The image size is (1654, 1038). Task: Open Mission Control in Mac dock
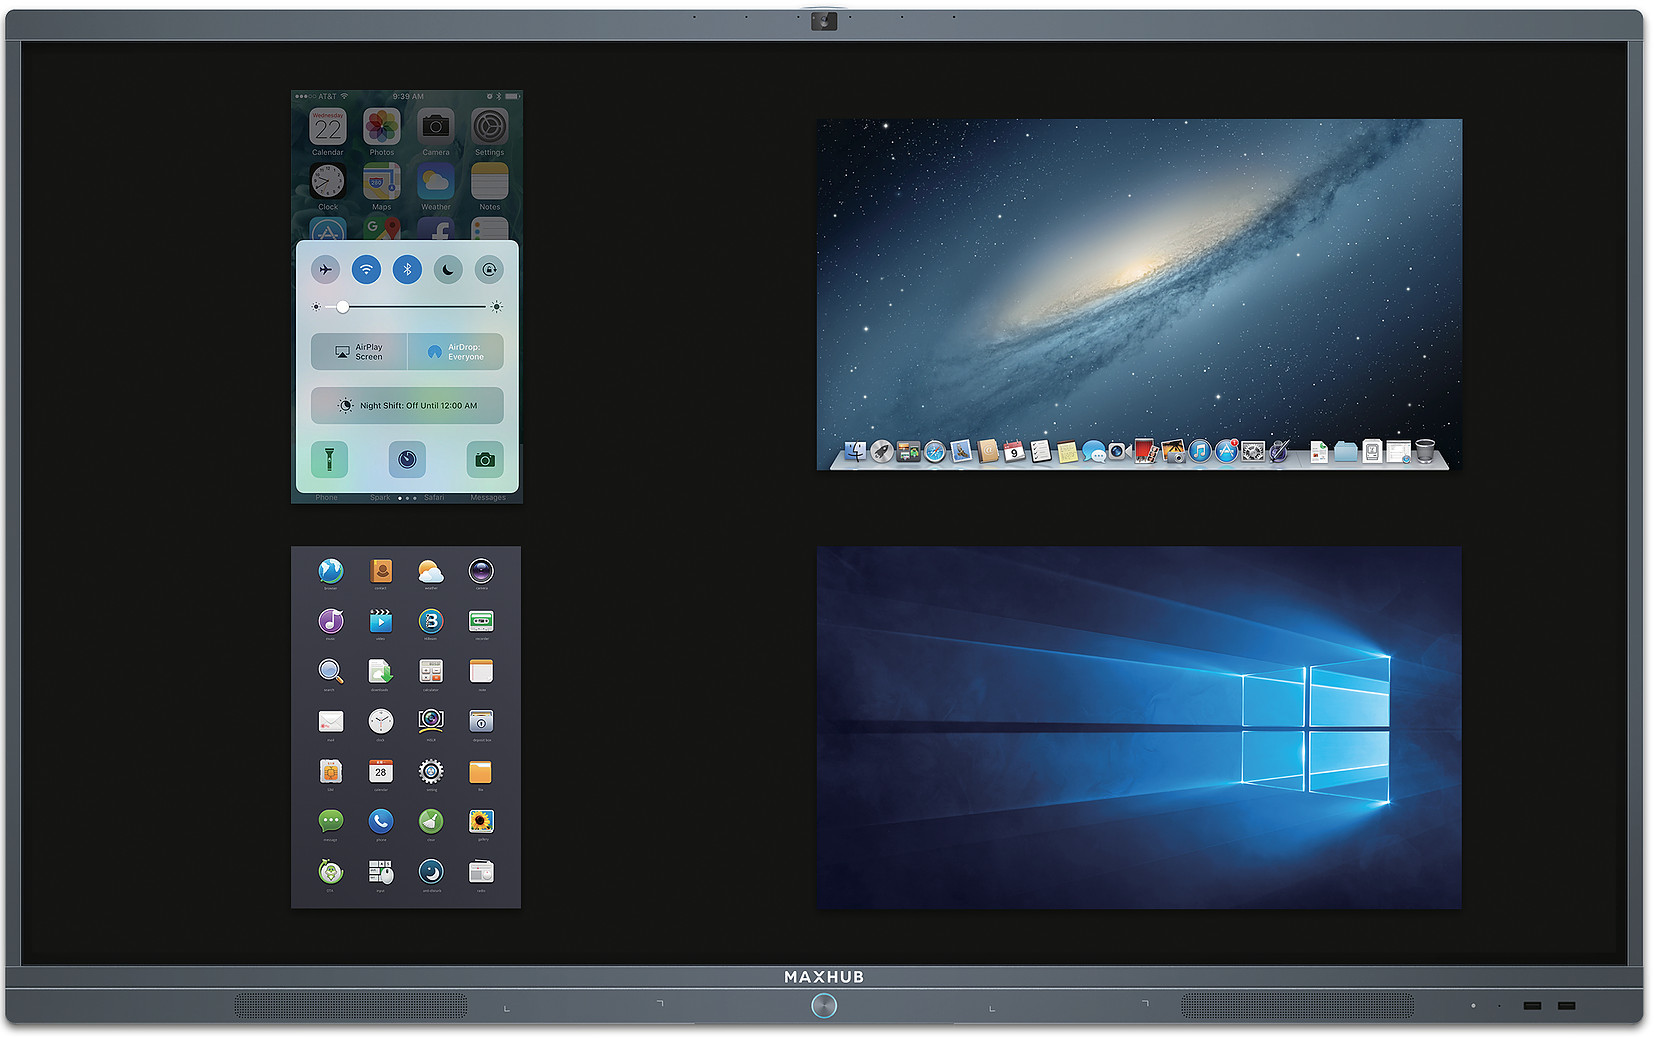(908, 451)
